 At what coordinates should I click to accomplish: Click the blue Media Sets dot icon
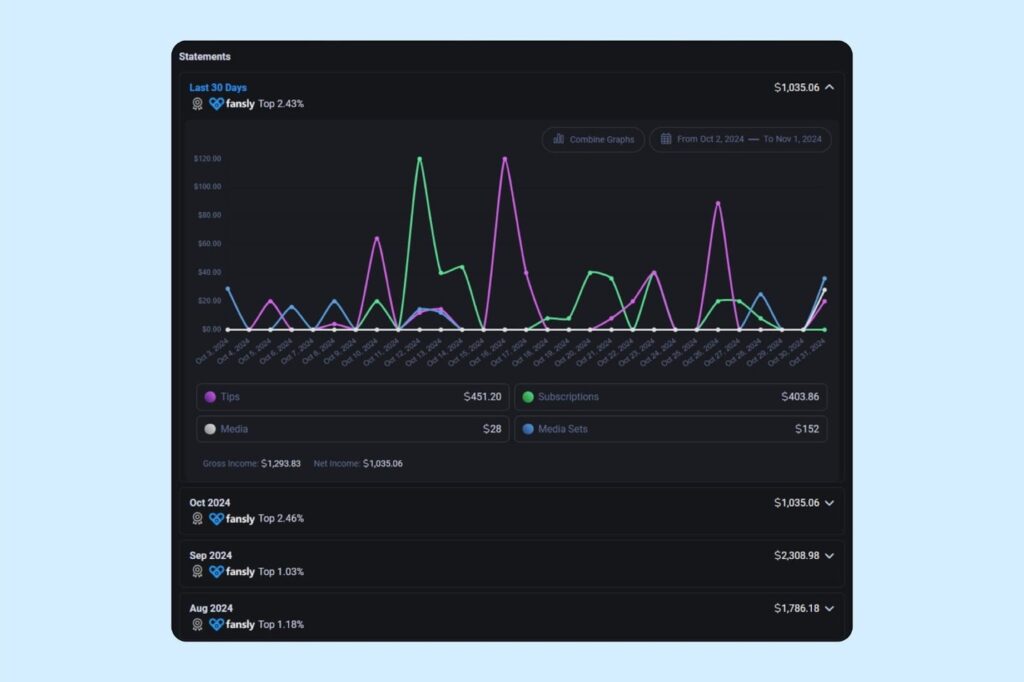click(528, 429)
